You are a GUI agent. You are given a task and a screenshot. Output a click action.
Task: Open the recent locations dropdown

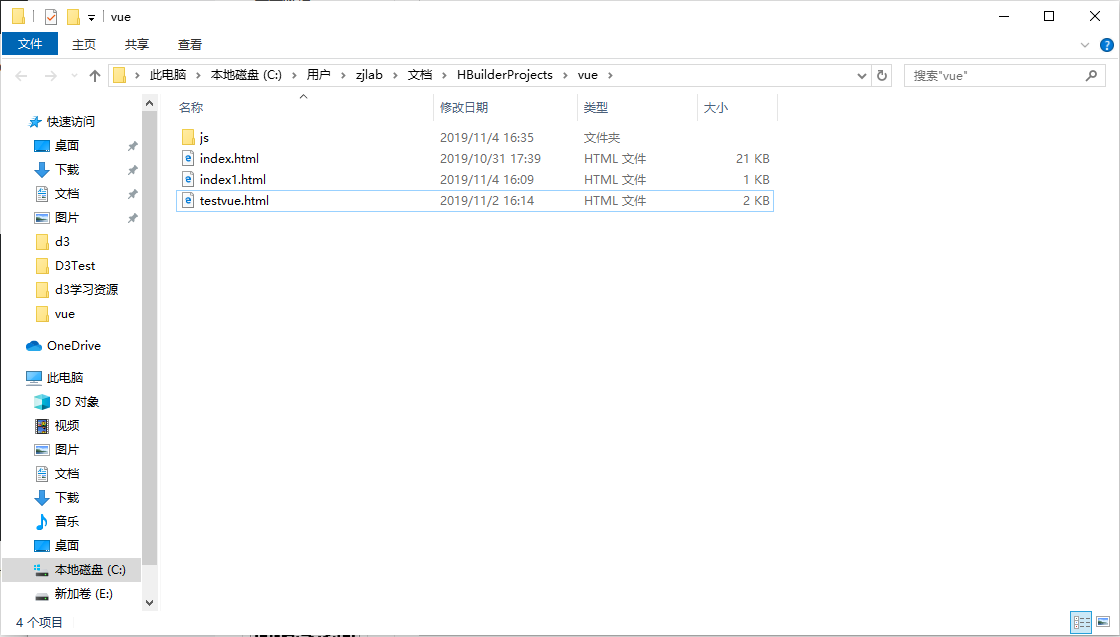pos(74,76)
